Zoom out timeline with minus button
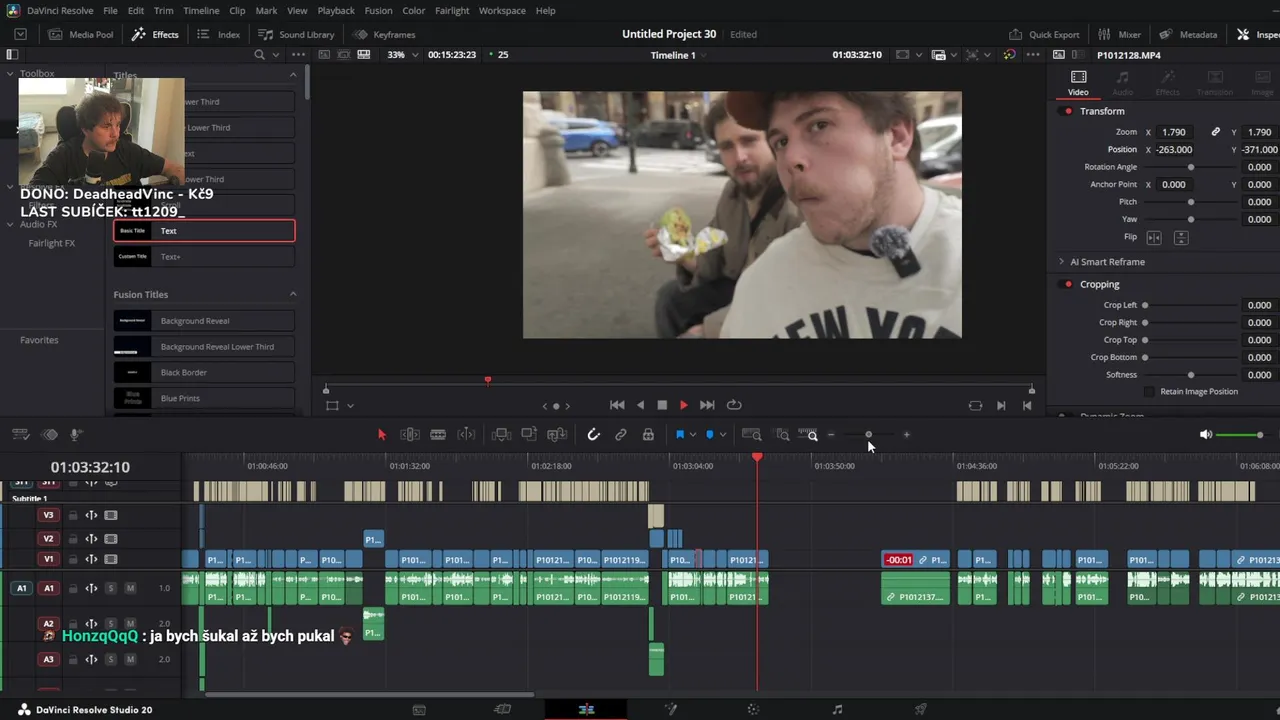This screenshot has height=720, width=1280. (x=831, y=435)
